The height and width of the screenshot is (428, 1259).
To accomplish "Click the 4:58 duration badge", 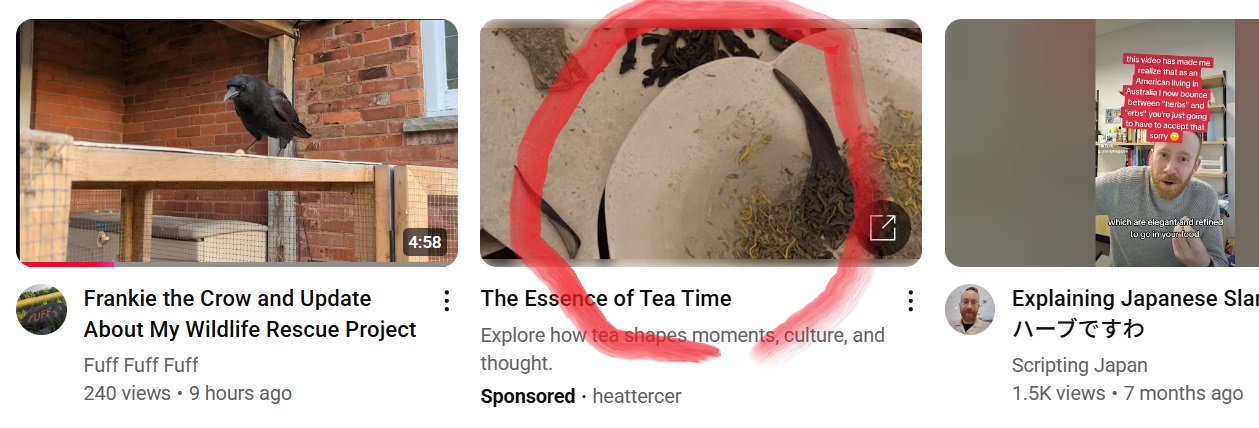I will point(425,242).
